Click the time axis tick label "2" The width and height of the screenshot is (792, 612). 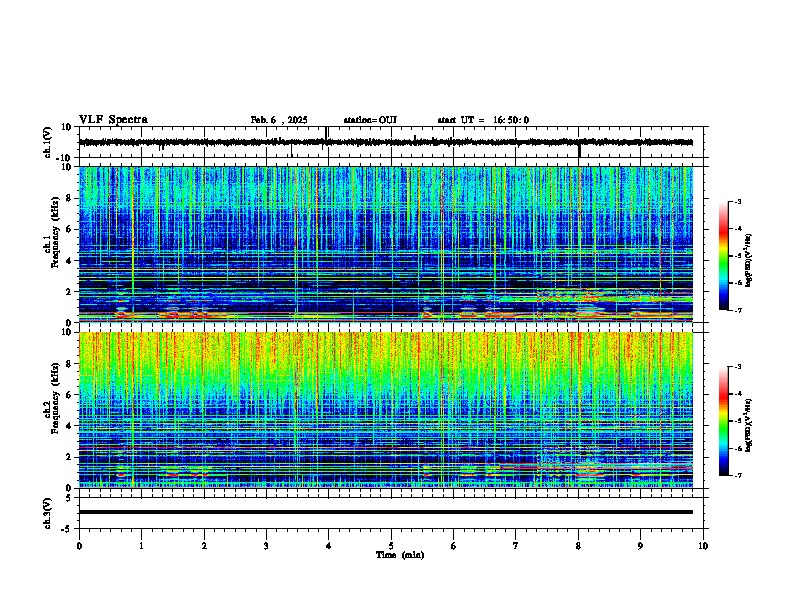click(x=204, y=546)
